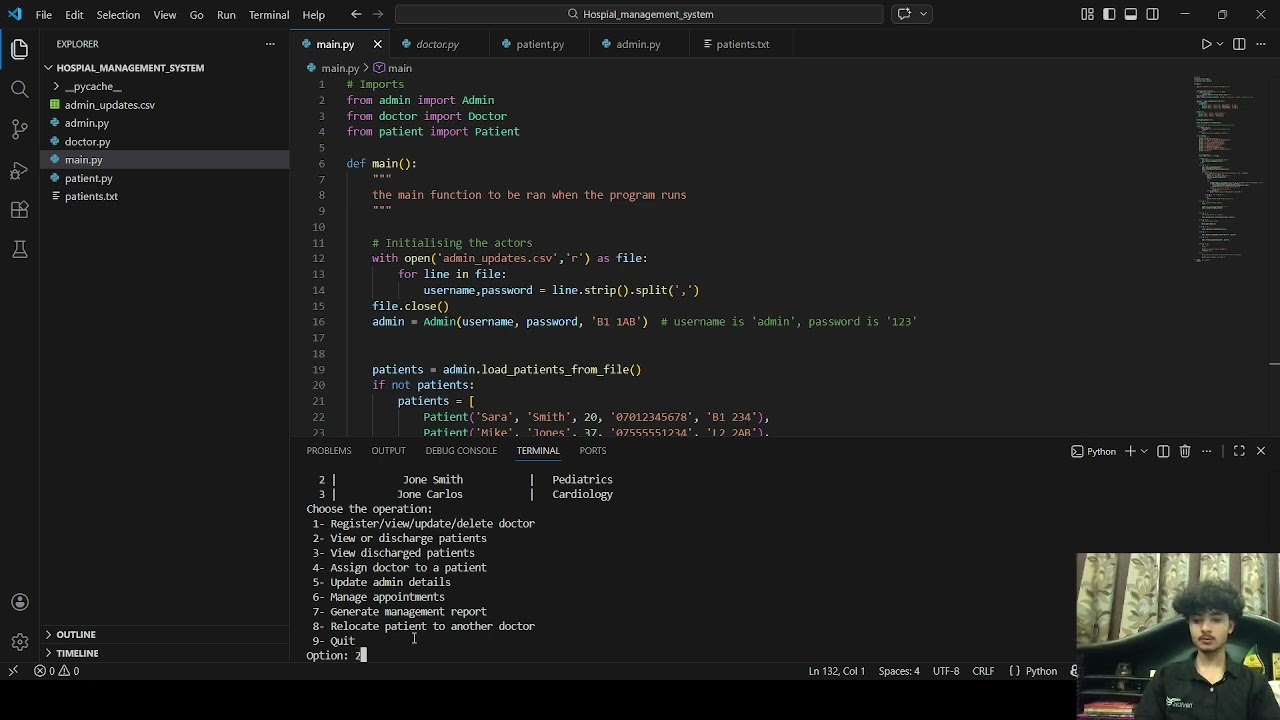Change file encoding via UTF-8

[x=946, y=671]
